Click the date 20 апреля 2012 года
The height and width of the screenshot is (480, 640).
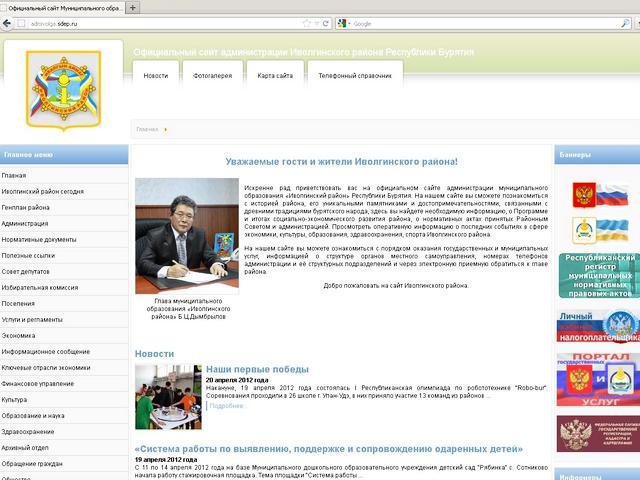237,380
